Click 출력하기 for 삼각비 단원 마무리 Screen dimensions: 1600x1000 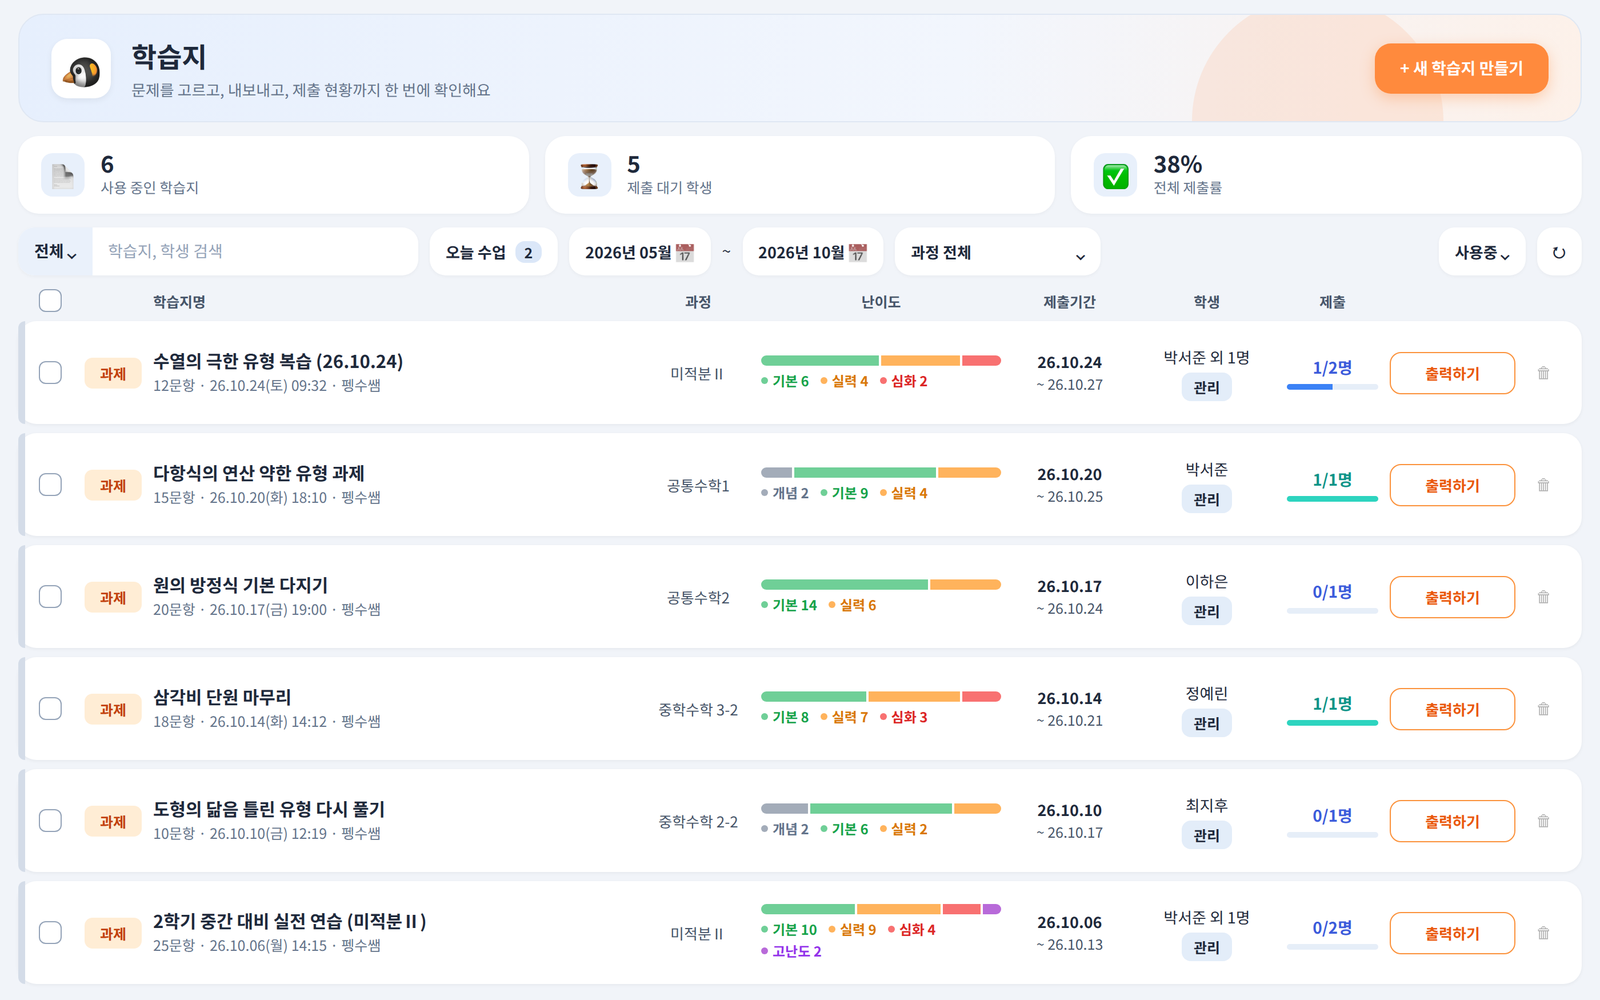[x=1452, y=709]
